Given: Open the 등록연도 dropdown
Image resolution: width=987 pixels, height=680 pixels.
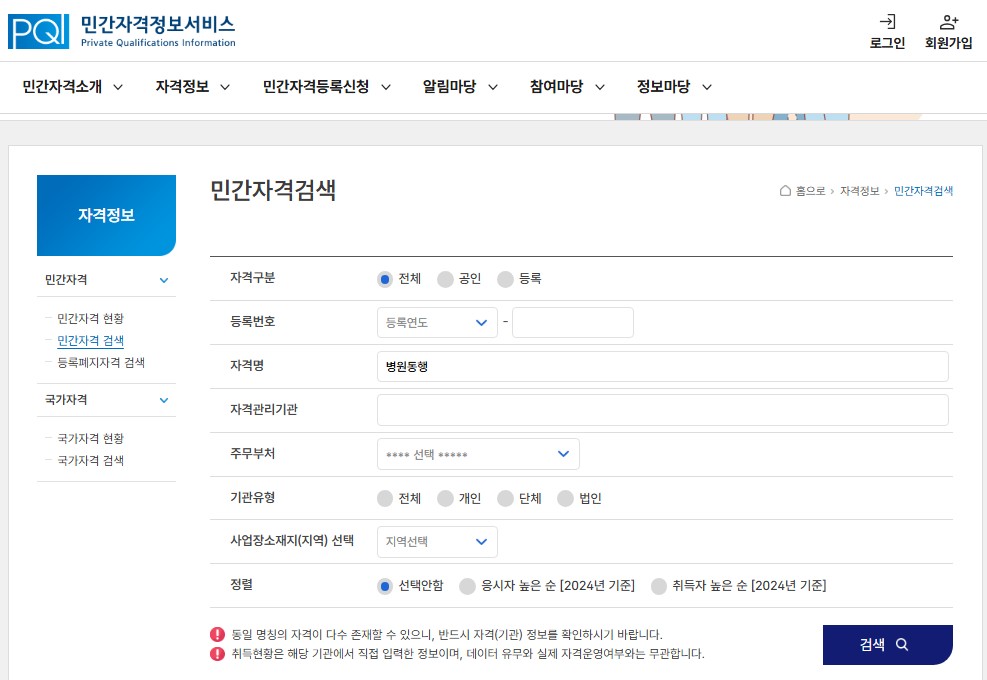Looking at the screenshot, I should (x=437, y=322).
